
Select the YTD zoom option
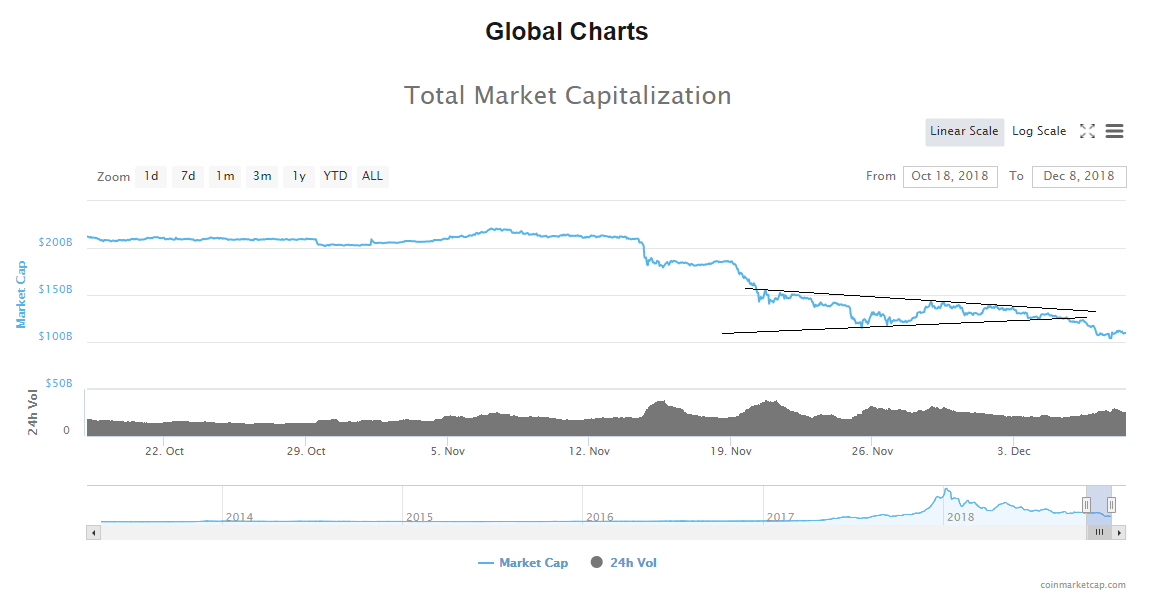click(x=336, y=176)
